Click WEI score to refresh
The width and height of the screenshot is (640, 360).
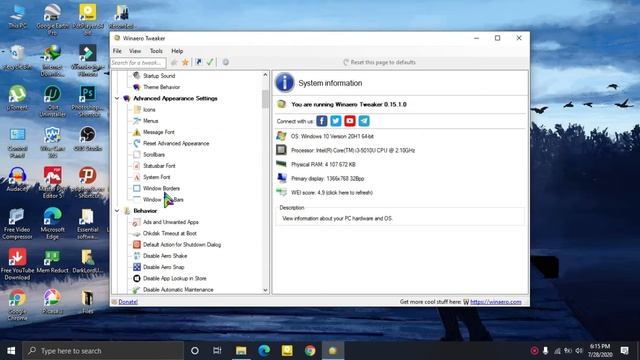(331, 193)
